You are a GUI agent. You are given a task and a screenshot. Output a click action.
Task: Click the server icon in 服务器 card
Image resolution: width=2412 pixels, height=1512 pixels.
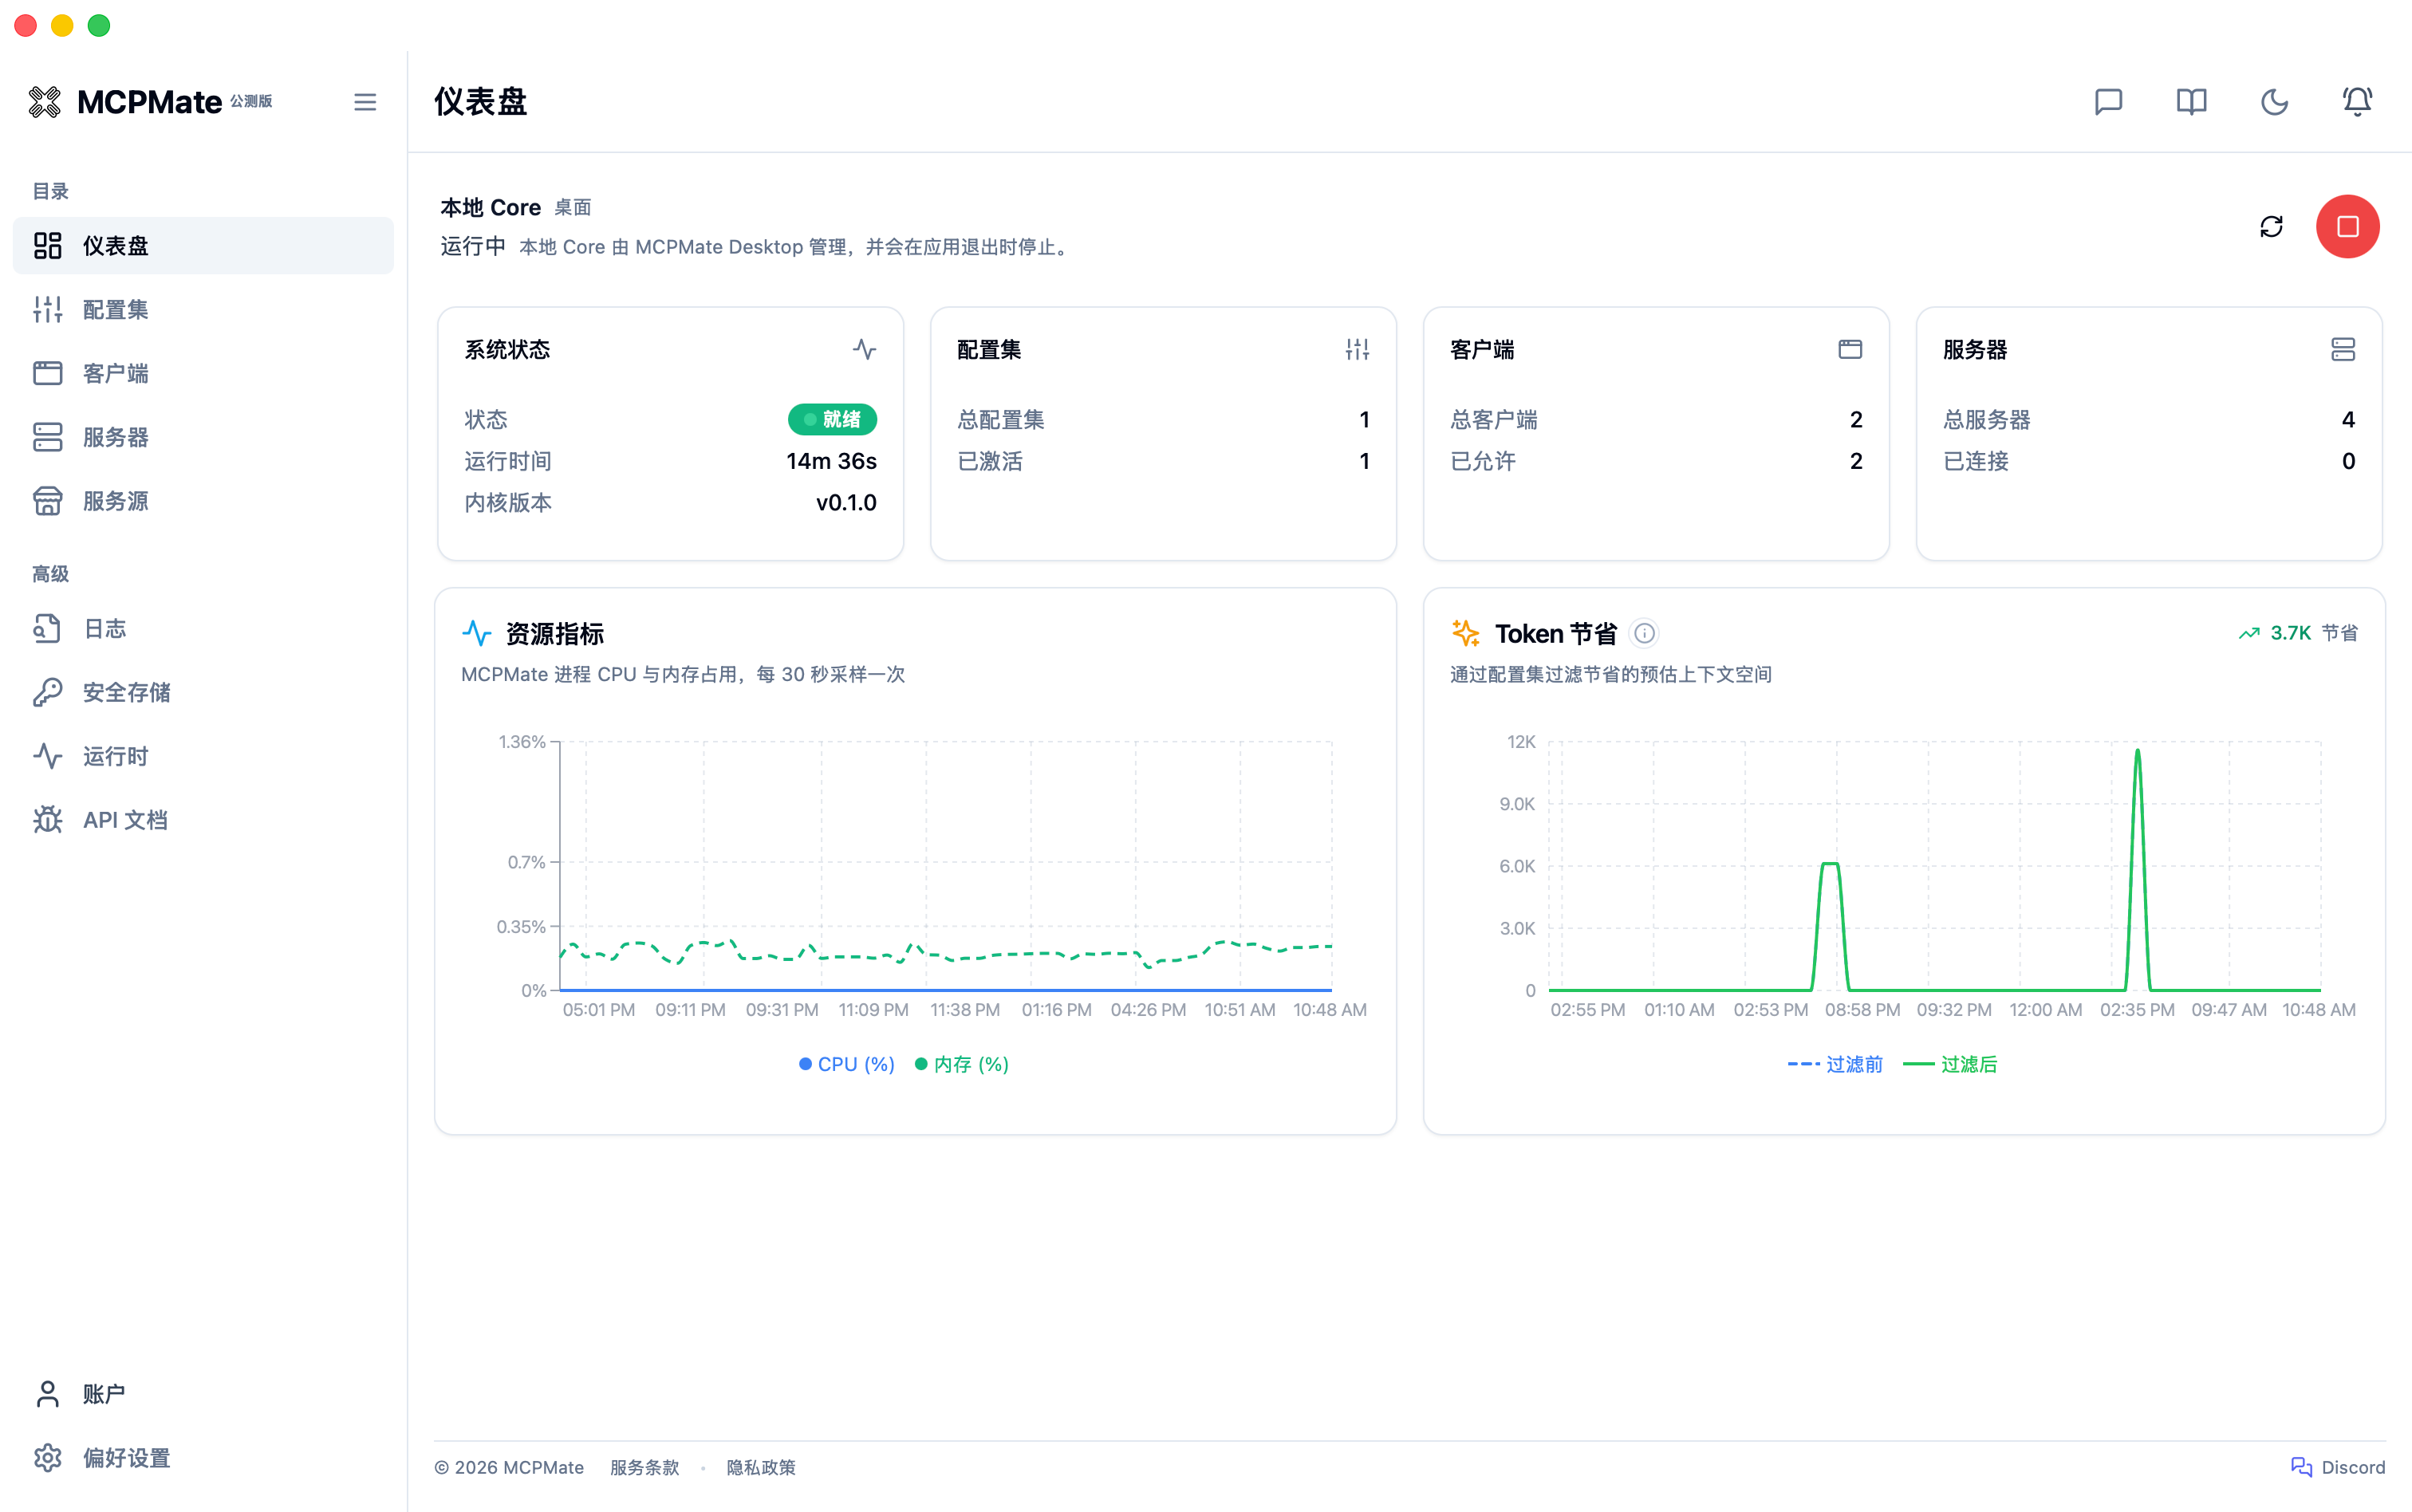(x=2343, y=349)
